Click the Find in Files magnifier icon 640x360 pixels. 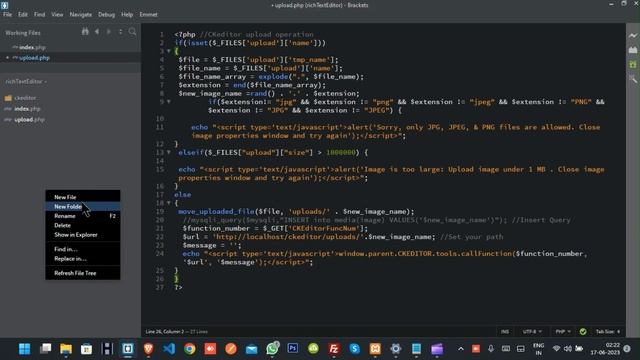click(132, 31)
